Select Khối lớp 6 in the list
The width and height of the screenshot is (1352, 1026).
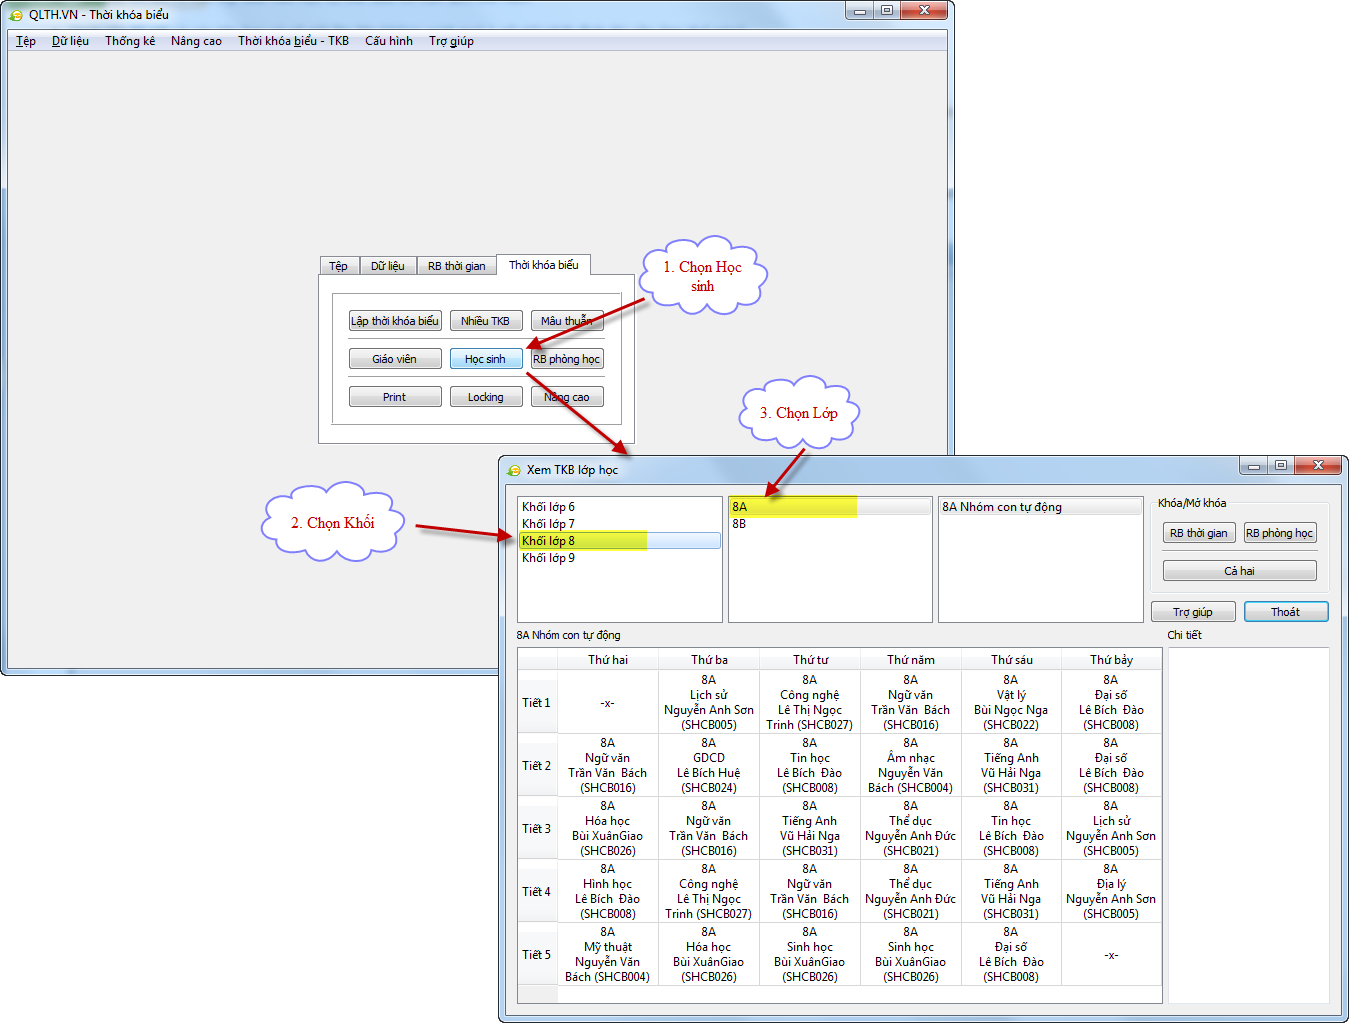pyautogui.click(x=549, y=507)
